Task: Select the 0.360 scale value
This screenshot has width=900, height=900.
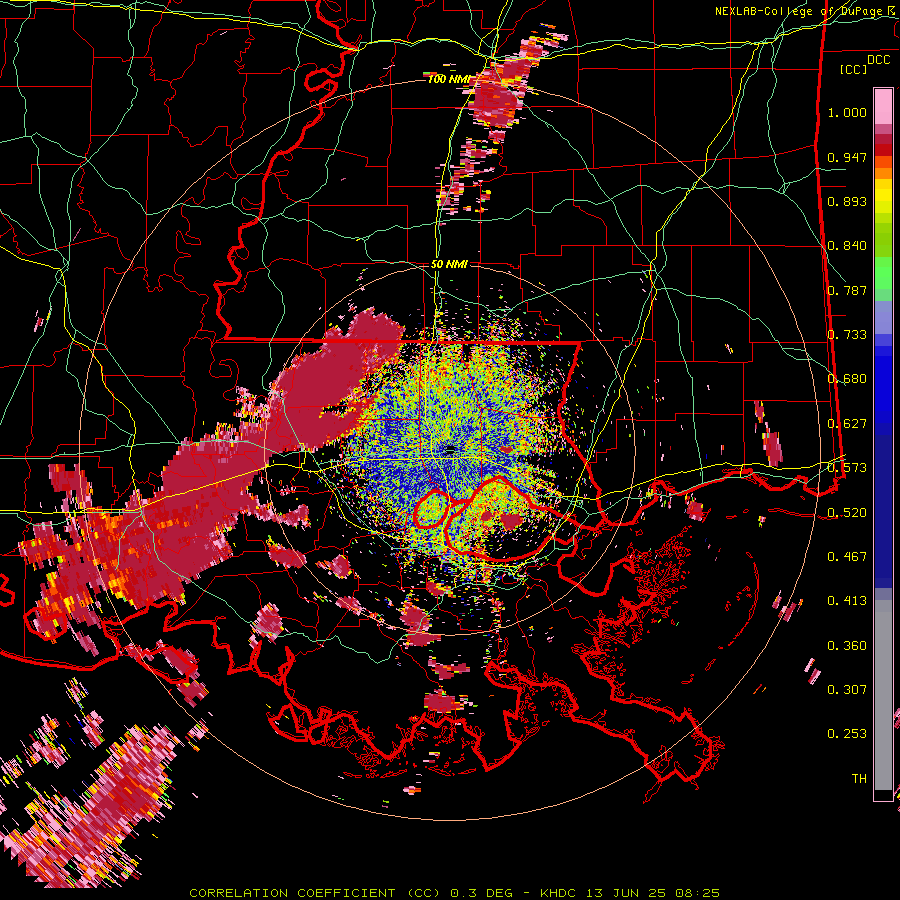Action: [x=847, y=646]
